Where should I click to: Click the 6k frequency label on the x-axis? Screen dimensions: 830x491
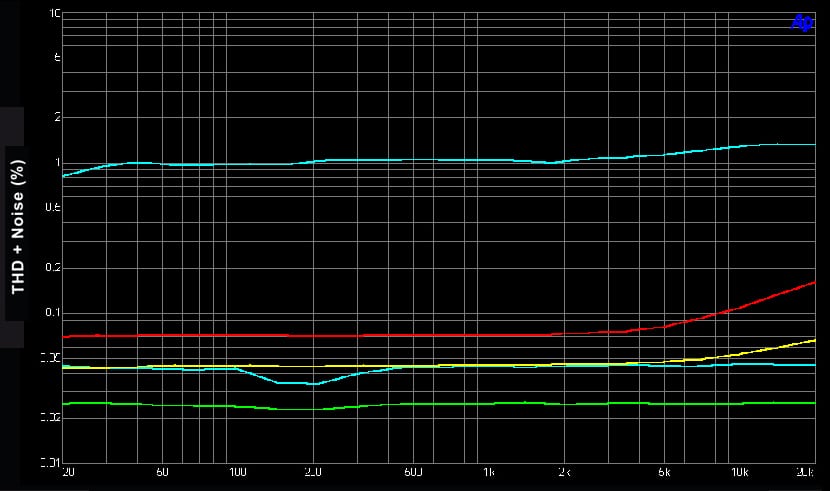coord(664,471)
